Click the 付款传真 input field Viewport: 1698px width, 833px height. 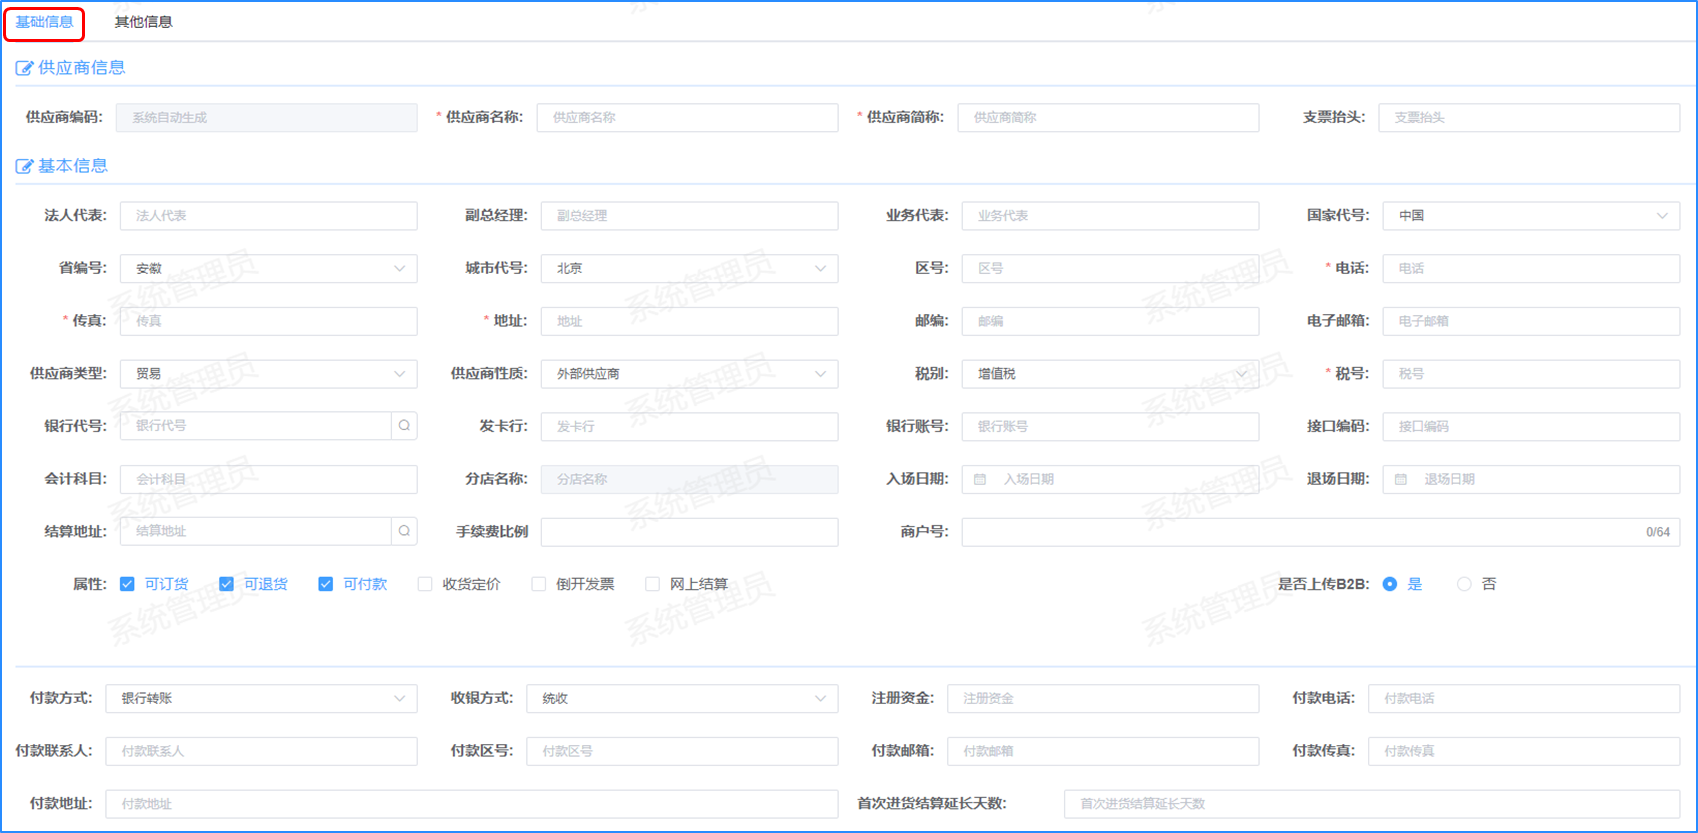pyautogui.click(x=1524, y=751)
